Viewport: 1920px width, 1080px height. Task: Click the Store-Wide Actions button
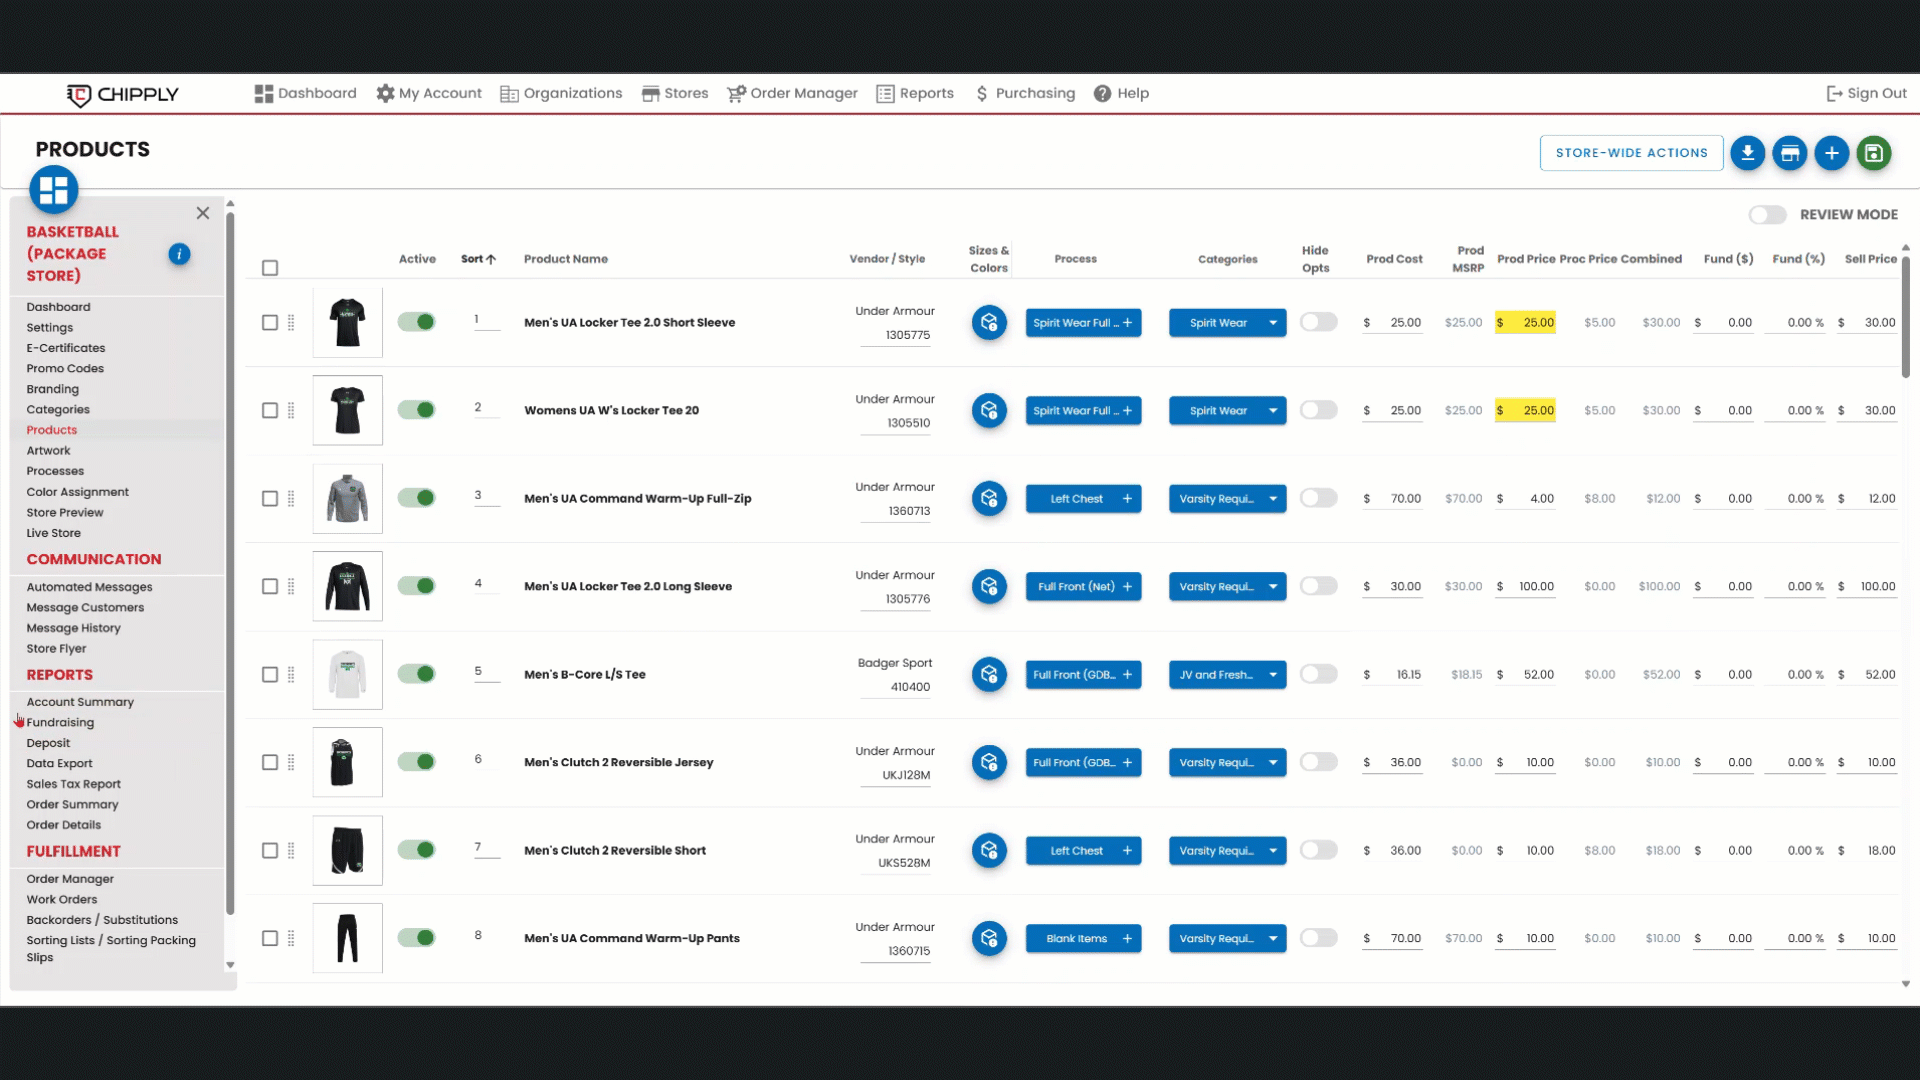point(1631,153)
